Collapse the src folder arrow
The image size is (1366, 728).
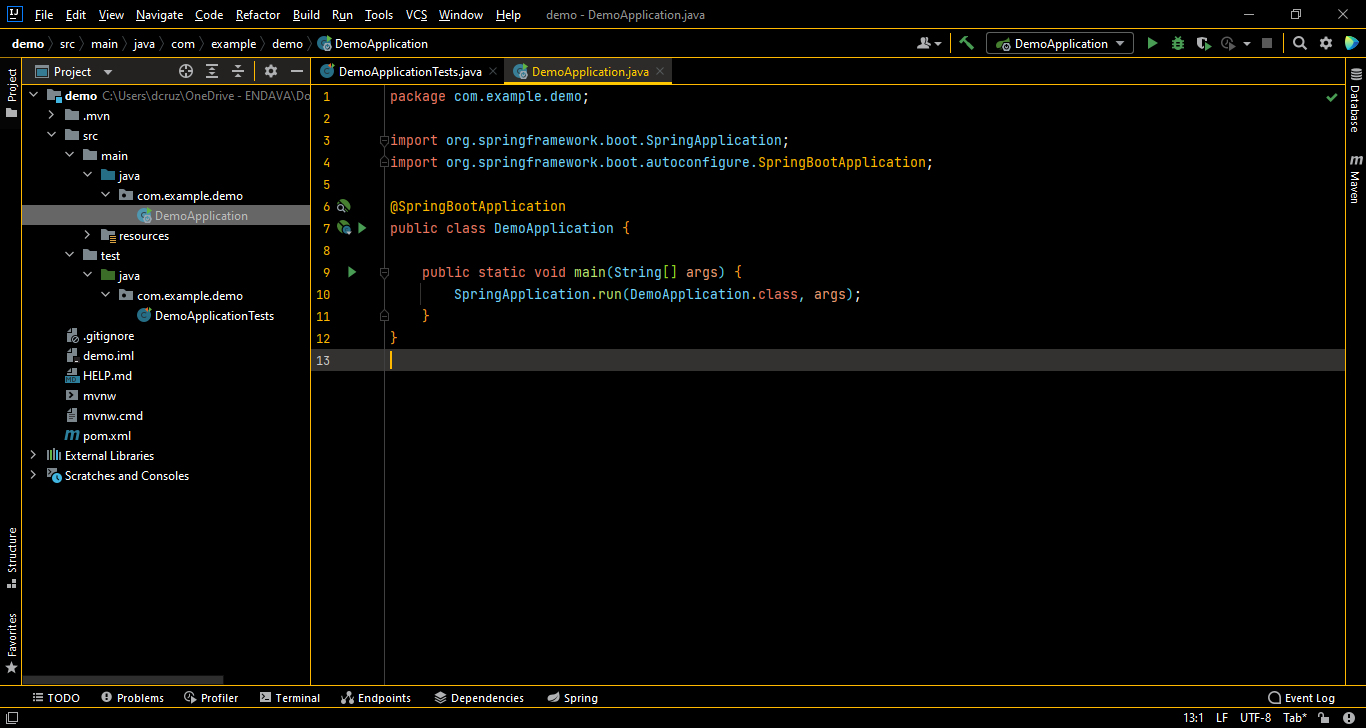(51, 136)
